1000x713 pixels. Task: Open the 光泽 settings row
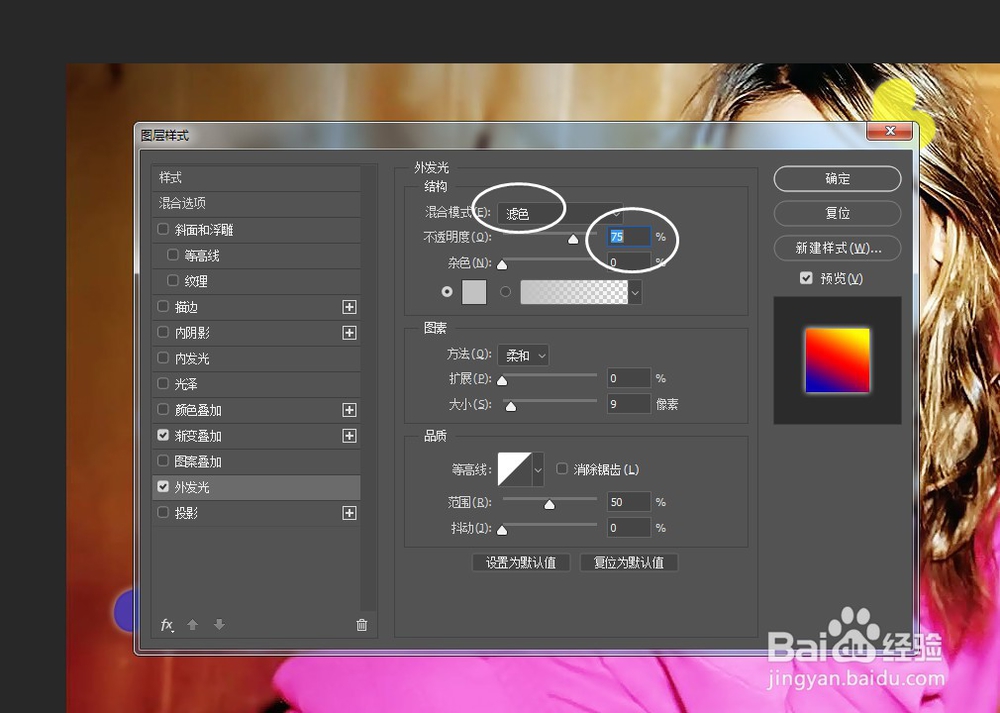tap(256, 384)
